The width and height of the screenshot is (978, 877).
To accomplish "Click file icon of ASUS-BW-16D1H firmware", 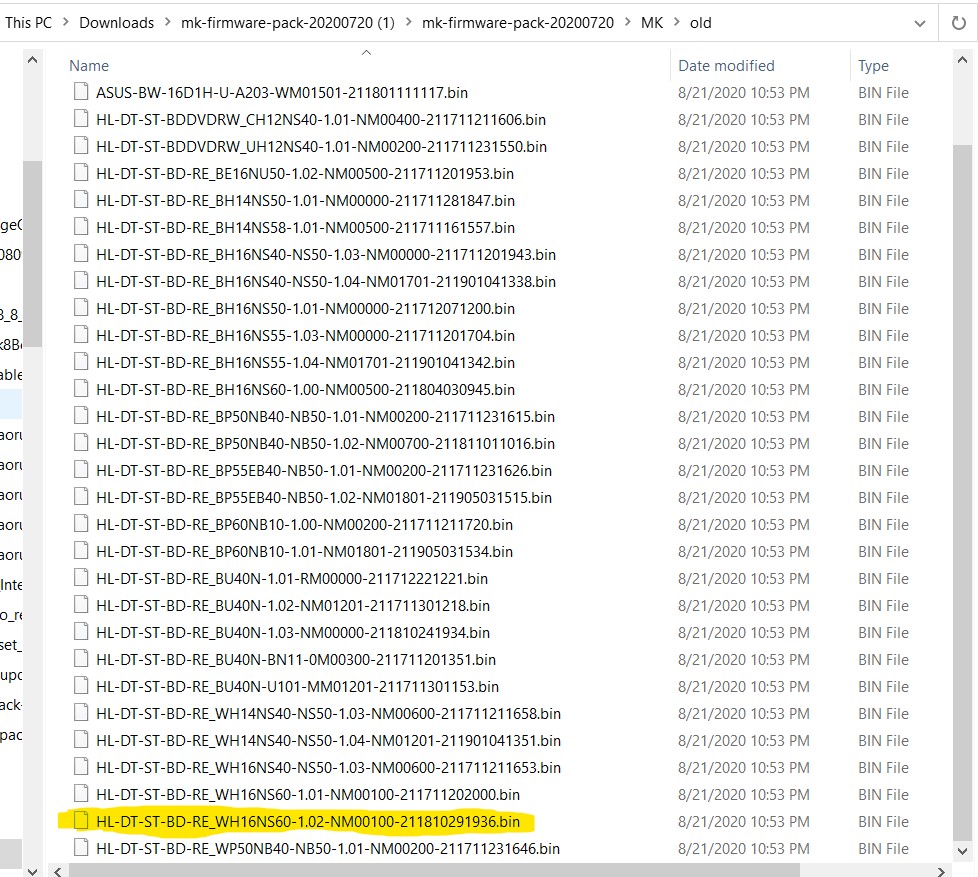I will [80, 92].
